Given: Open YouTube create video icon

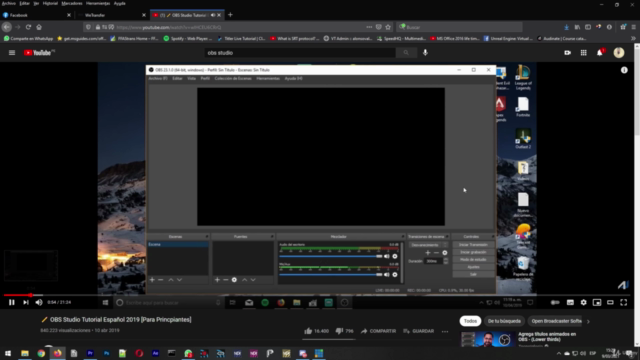Looking at the screenshot, I should click(567, 53).
